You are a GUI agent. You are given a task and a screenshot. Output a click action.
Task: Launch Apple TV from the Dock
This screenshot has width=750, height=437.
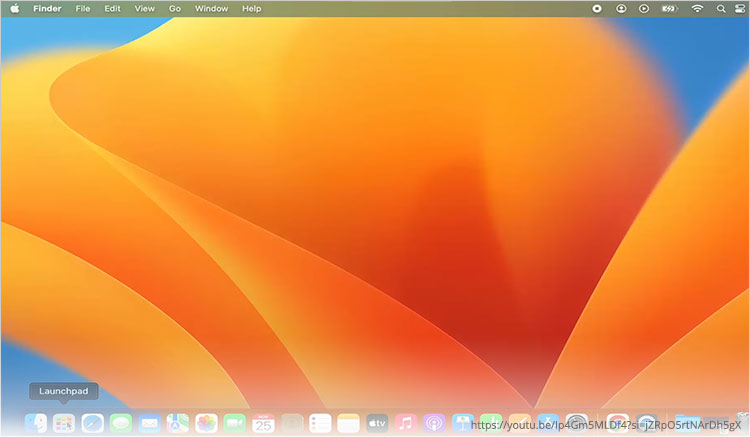377,423
